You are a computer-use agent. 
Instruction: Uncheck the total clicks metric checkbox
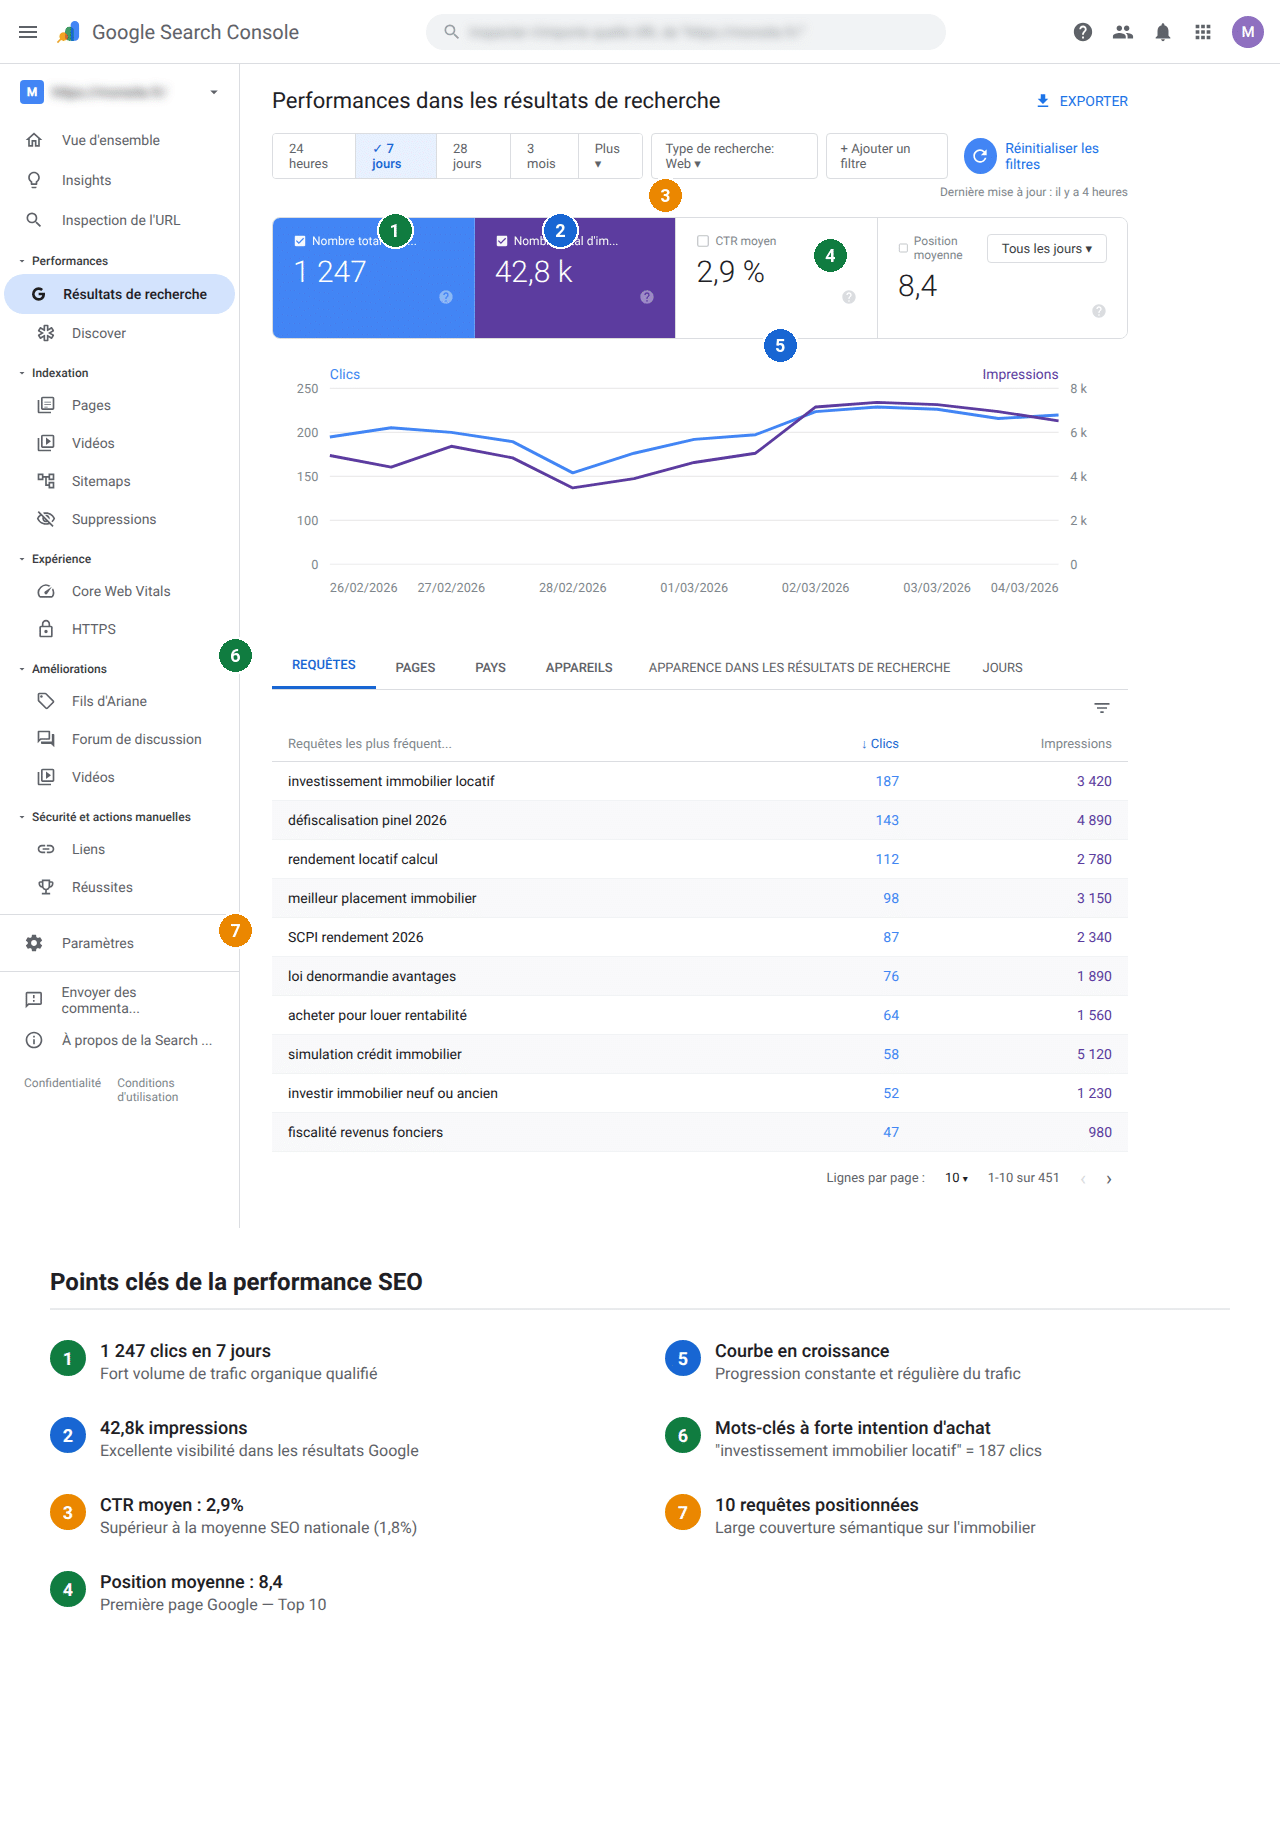300,241
